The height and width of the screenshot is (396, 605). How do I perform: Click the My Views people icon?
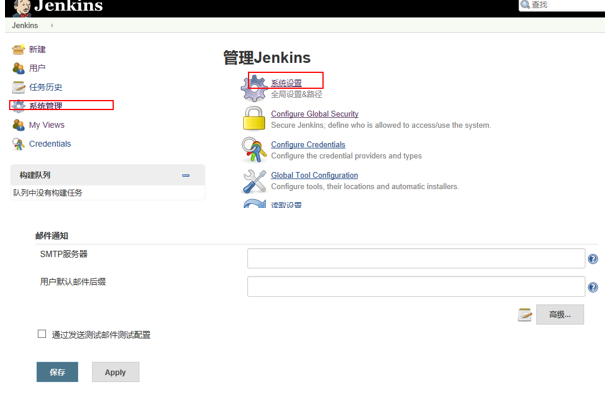point(18,125)
